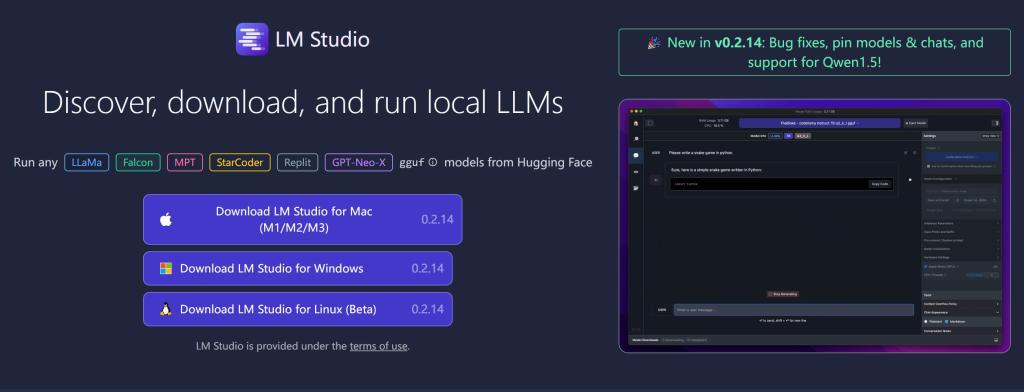
Task: Select the chat bubble icon in sidebar
Action: click(x=635, y=155)
